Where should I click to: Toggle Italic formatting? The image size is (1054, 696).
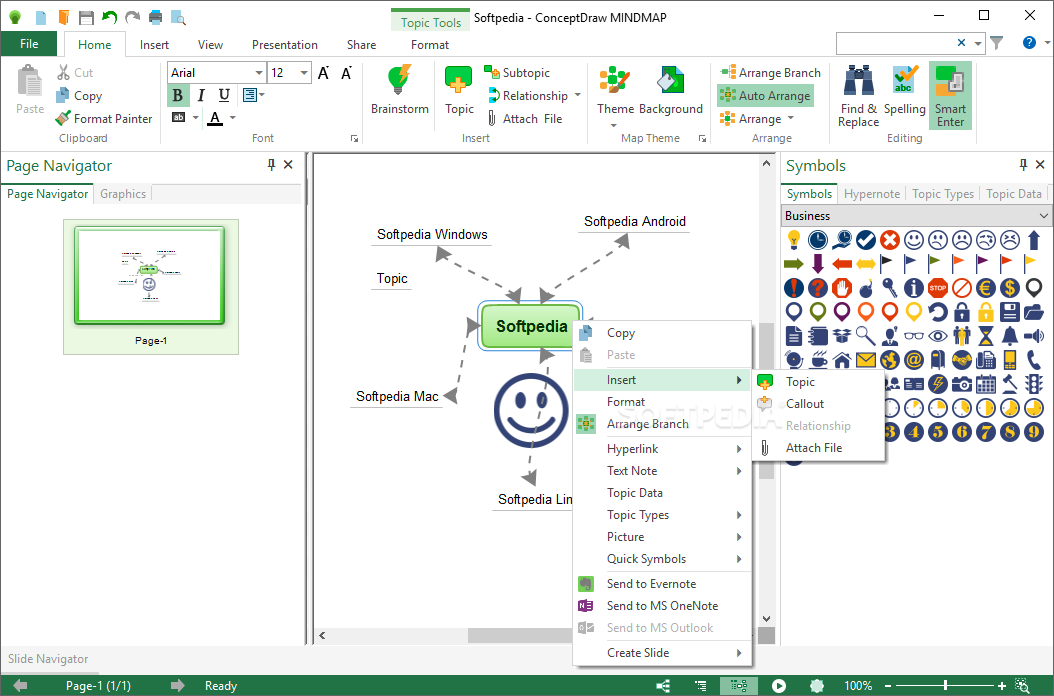[200, 95]
